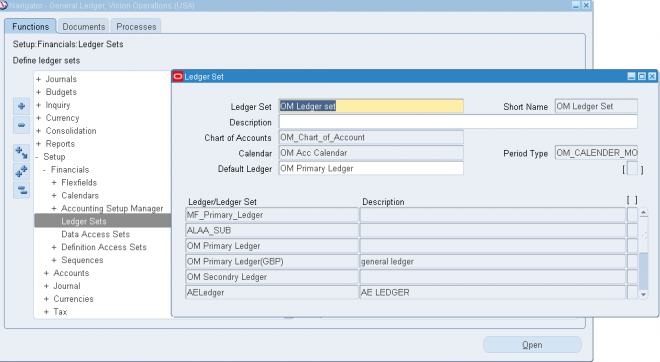Click the Collapse All icon button

pyautogui.click(x=21, y=190)
